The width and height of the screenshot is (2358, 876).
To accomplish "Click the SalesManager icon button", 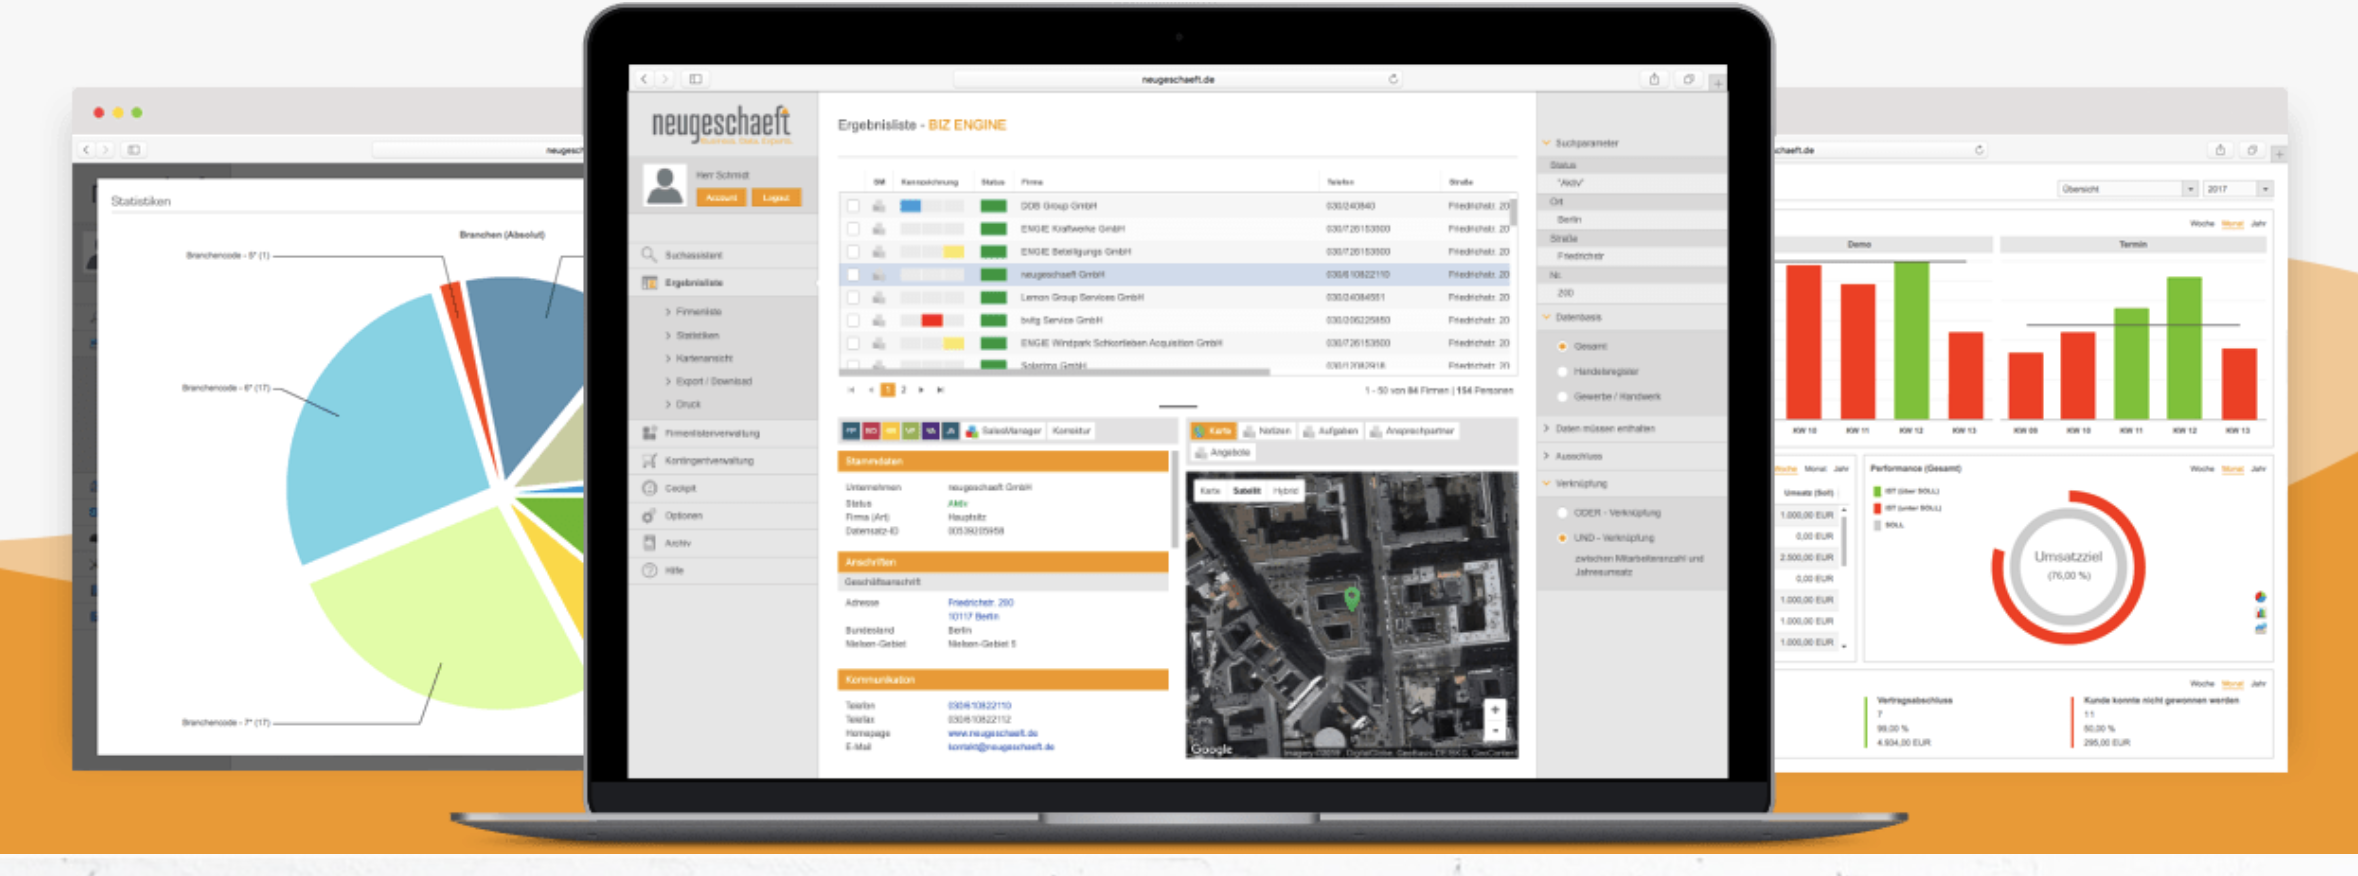I will click(1003, 431).
